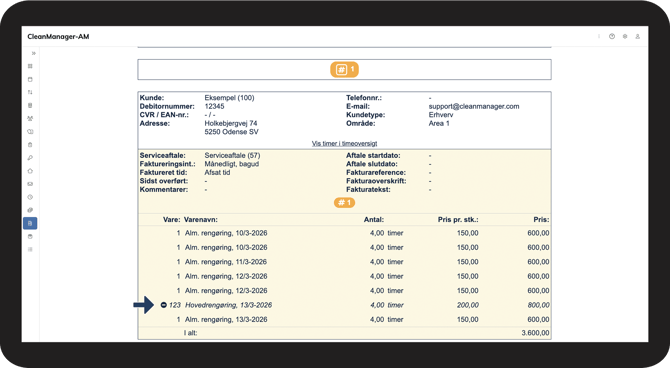Click the Area 1 value
670x368 pixels.
(x=439, y=124)
